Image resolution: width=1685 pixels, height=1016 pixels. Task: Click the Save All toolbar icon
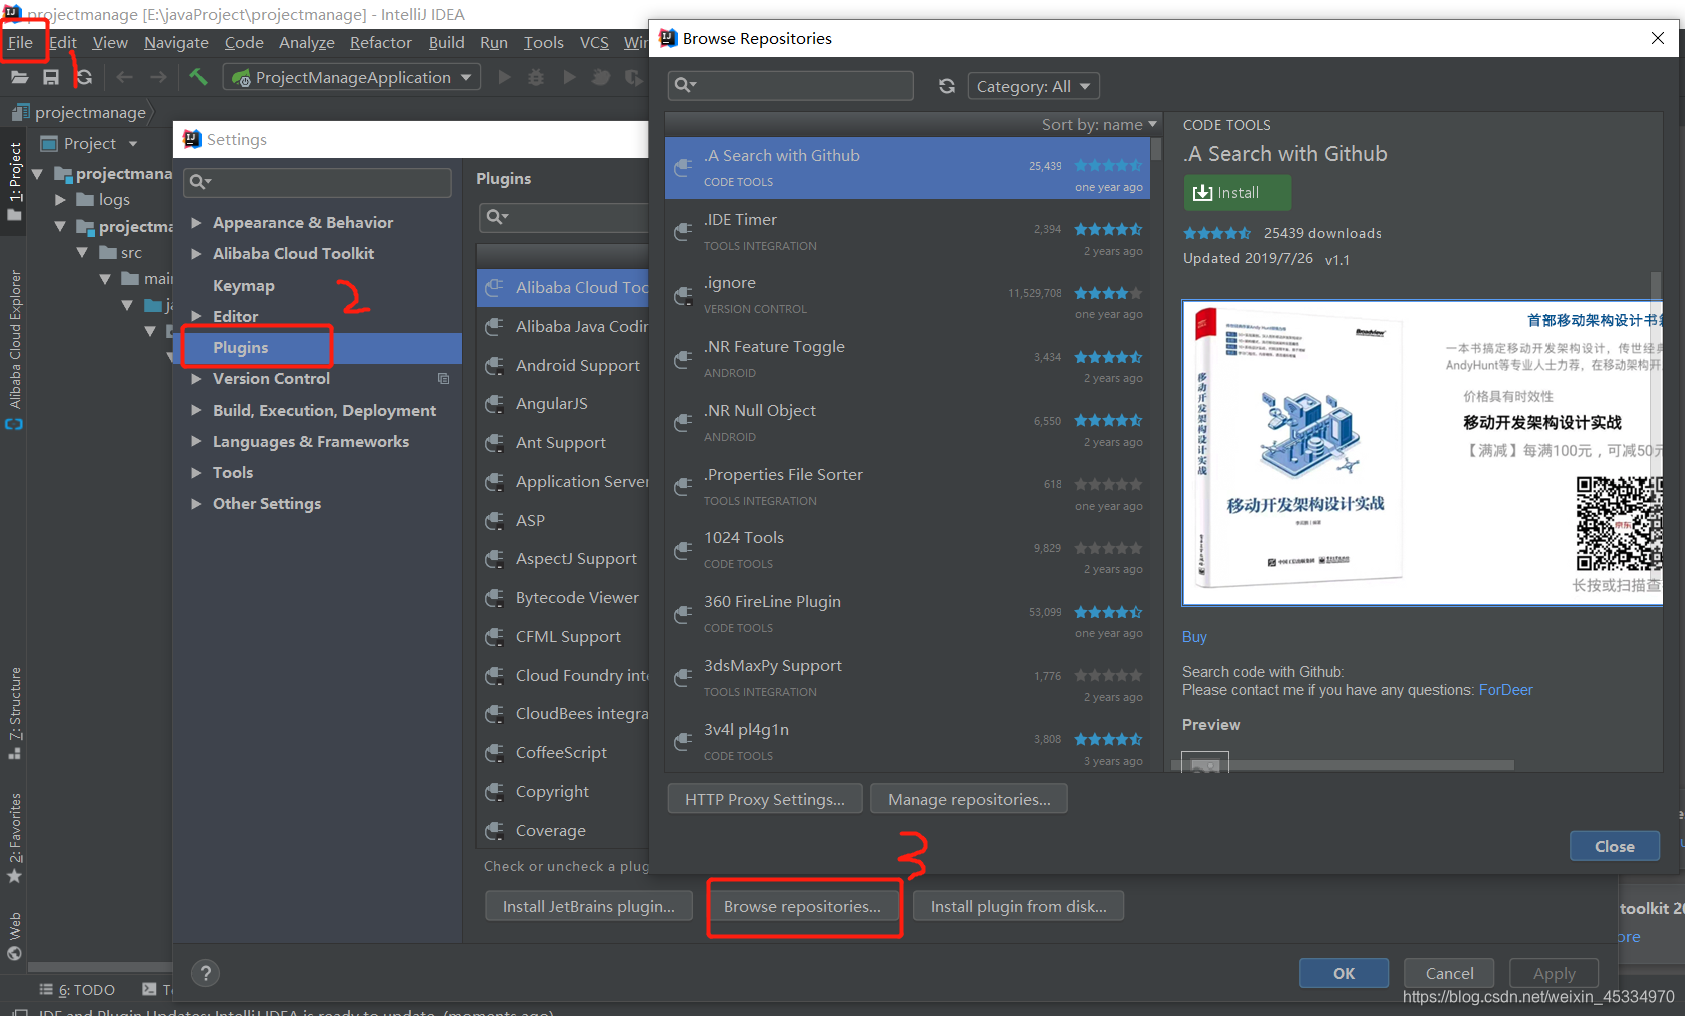[x=51, y=77]
